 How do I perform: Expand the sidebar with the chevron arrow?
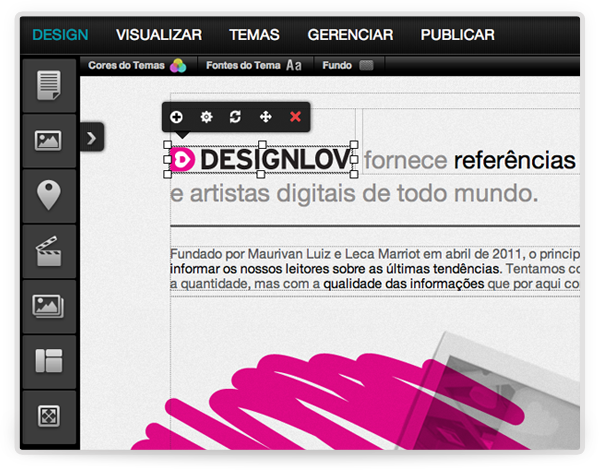92,138
